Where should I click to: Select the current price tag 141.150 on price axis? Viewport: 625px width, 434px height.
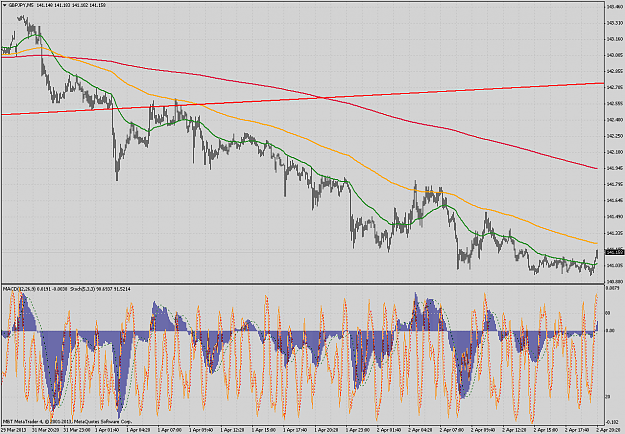click(615, 252)
